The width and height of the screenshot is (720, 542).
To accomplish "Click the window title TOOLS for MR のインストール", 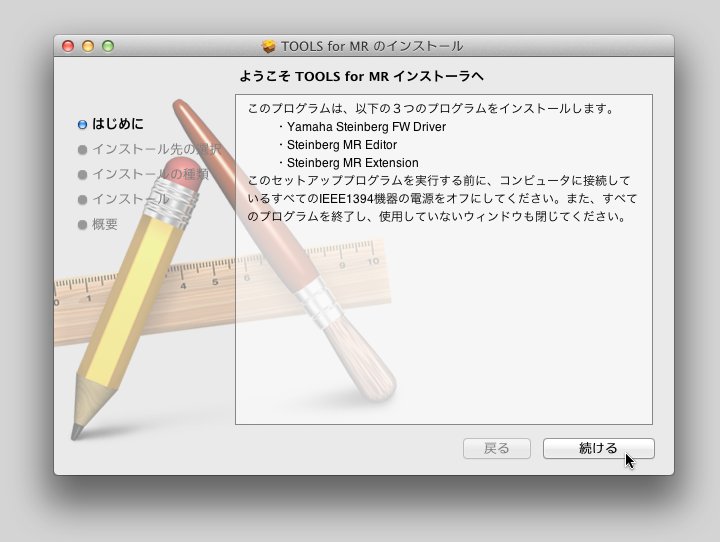I will [372, 46].
